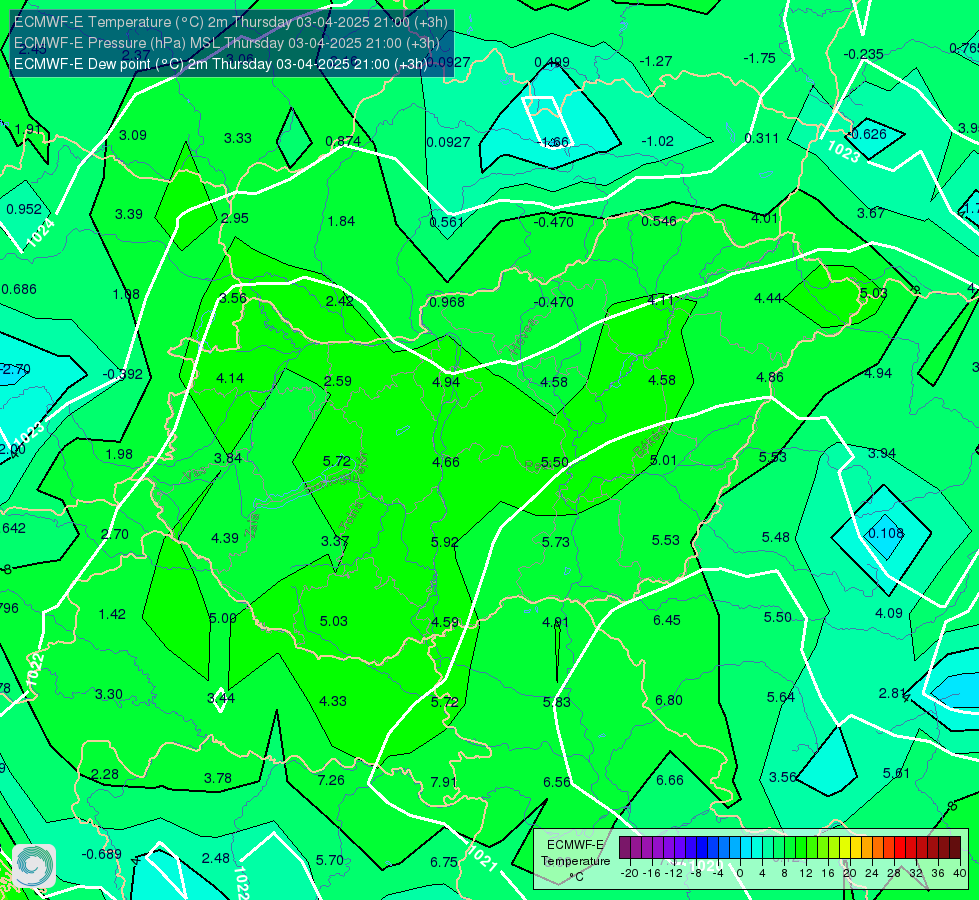Select the ECMWF-E Pressure MSL layer title
The height and width of the screenshot is (900, 979).
(226, 43)
